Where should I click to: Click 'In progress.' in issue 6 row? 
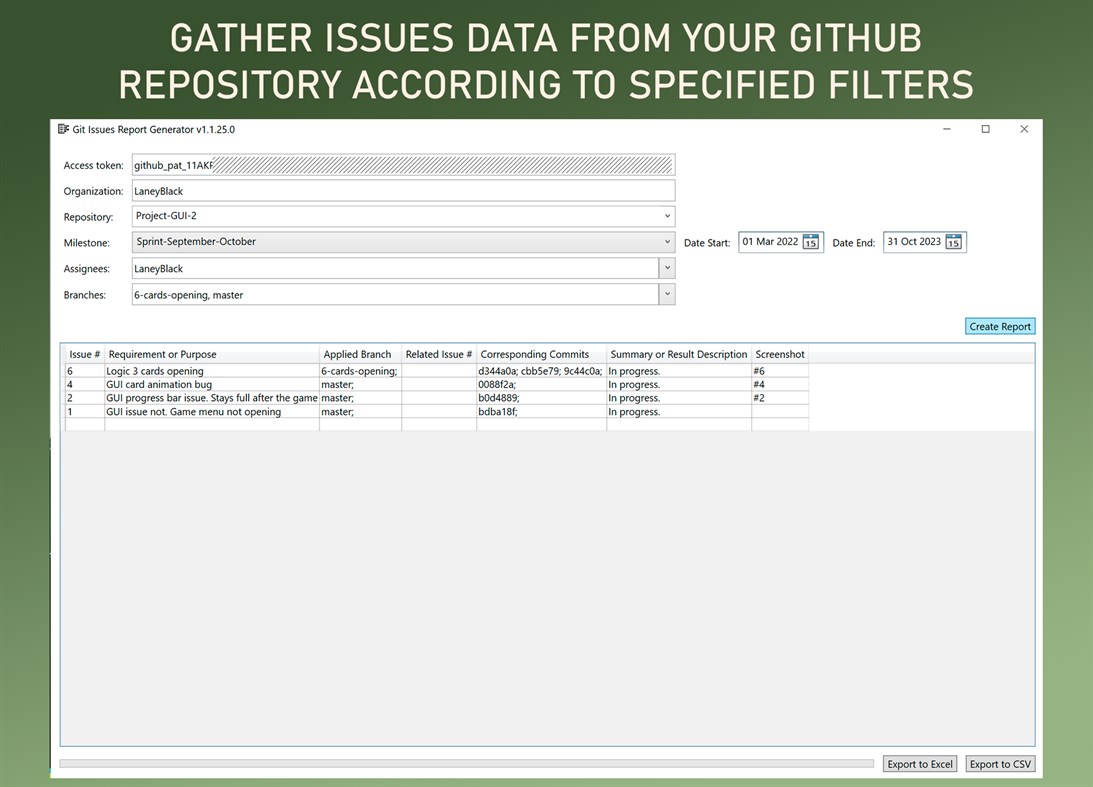679,371
